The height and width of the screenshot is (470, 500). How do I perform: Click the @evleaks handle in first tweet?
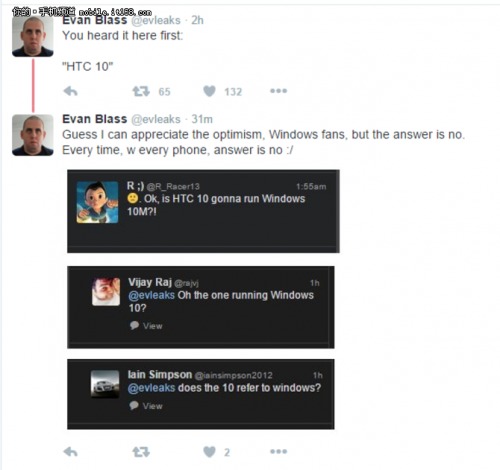coord(156,20)
